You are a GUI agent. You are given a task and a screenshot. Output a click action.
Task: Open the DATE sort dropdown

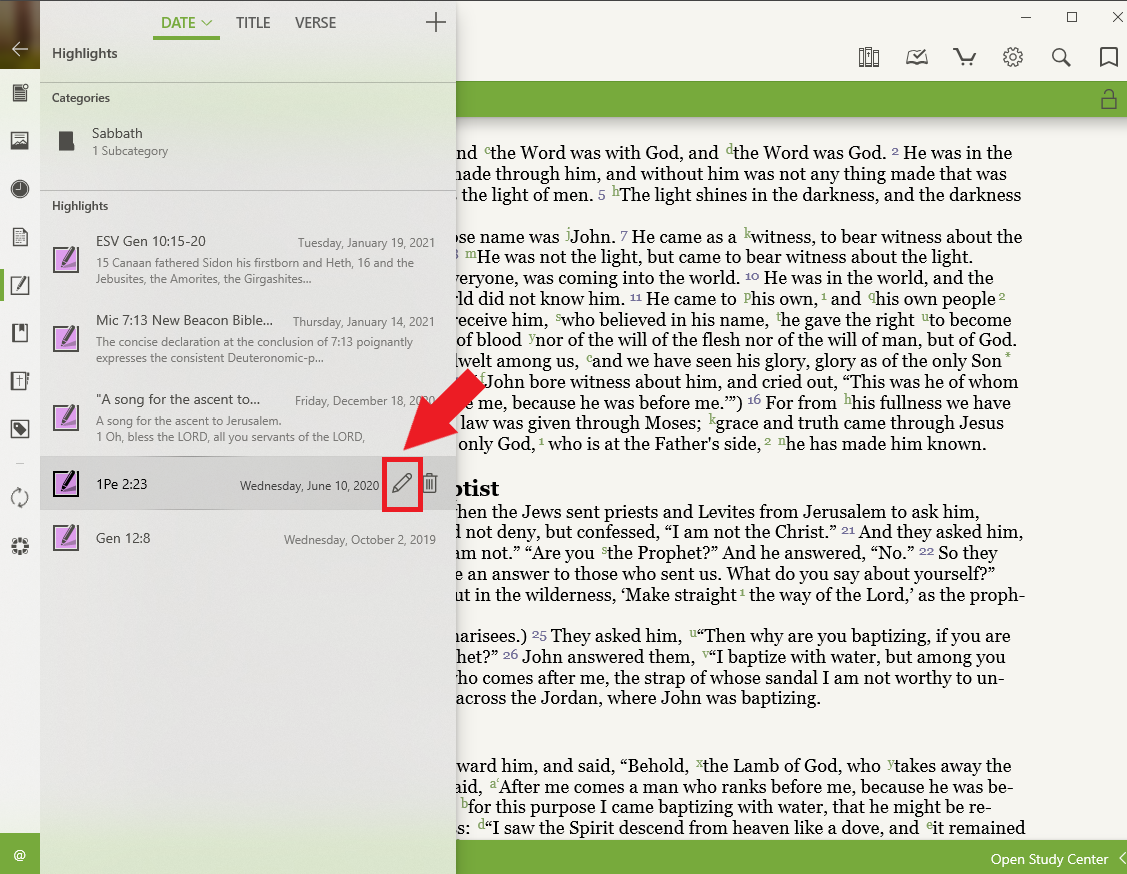pyautogui.click(x=186, y=23)
